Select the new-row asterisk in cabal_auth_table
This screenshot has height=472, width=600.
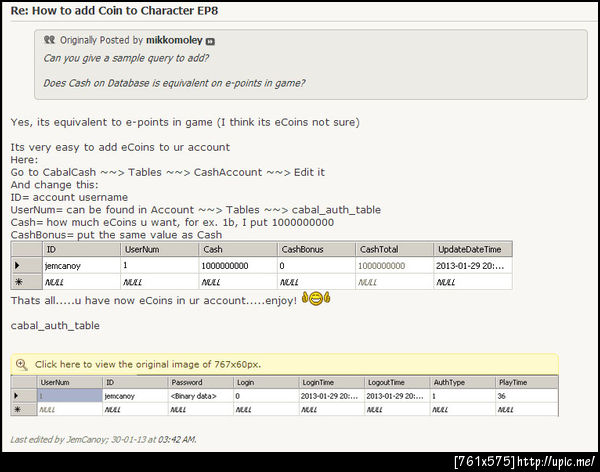(x=18, y=409)
